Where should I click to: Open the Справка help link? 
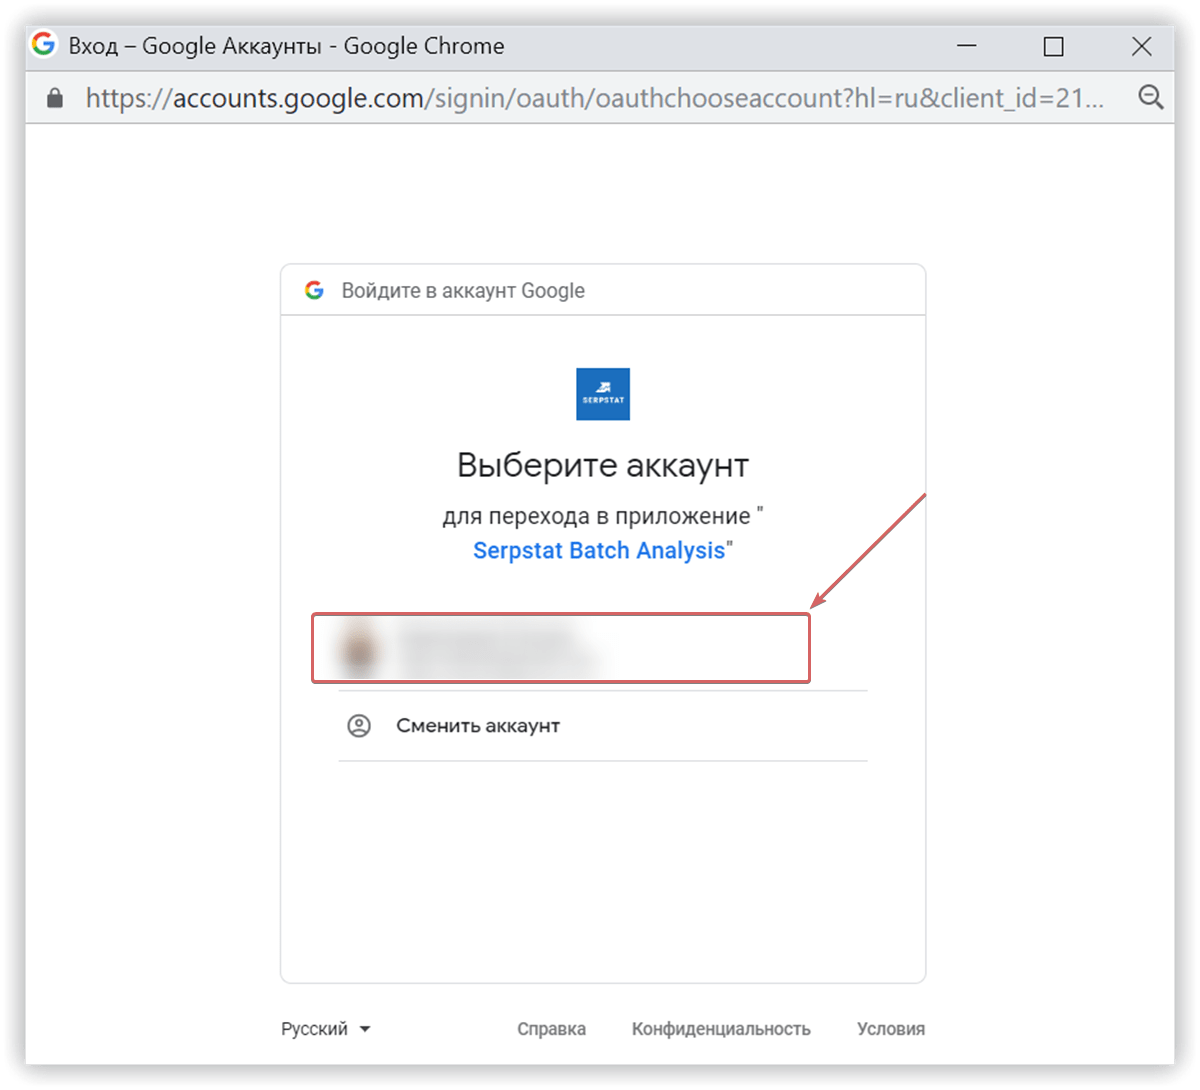coord(551,1029)
